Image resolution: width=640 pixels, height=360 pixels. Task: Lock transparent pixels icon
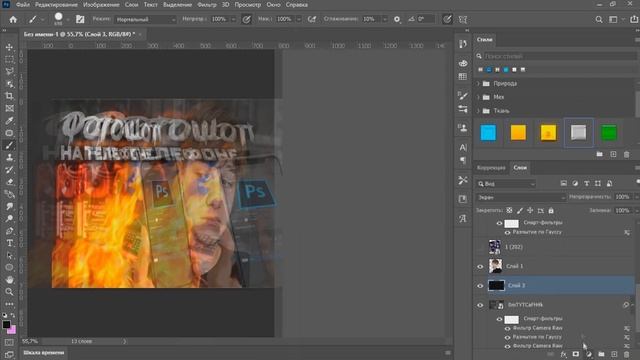509,211
